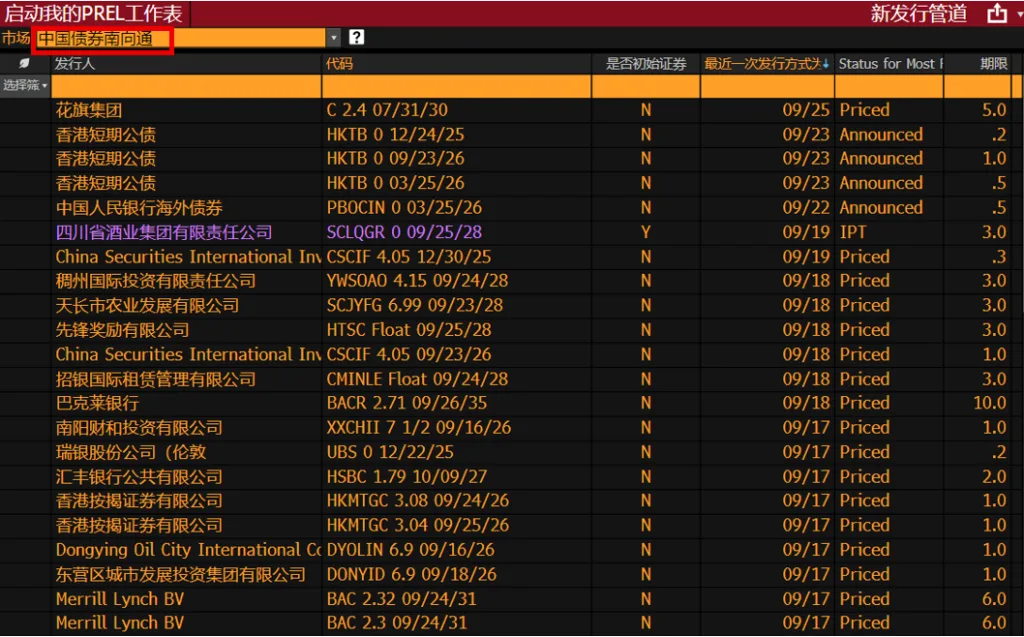Expand the 选择筛 filter dropdown
This screenshot has height=637, width=1024.
(25, 86)
